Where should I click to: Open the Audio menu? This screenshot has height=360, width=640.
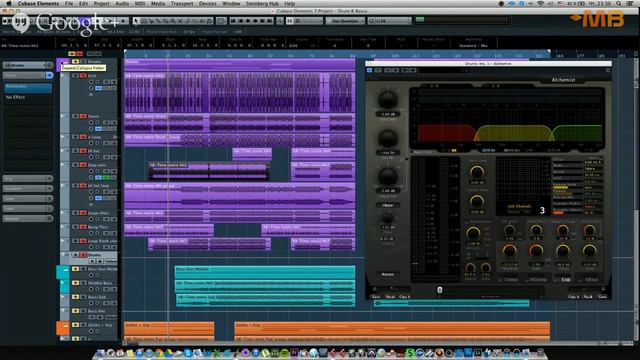tap(122, 3)
